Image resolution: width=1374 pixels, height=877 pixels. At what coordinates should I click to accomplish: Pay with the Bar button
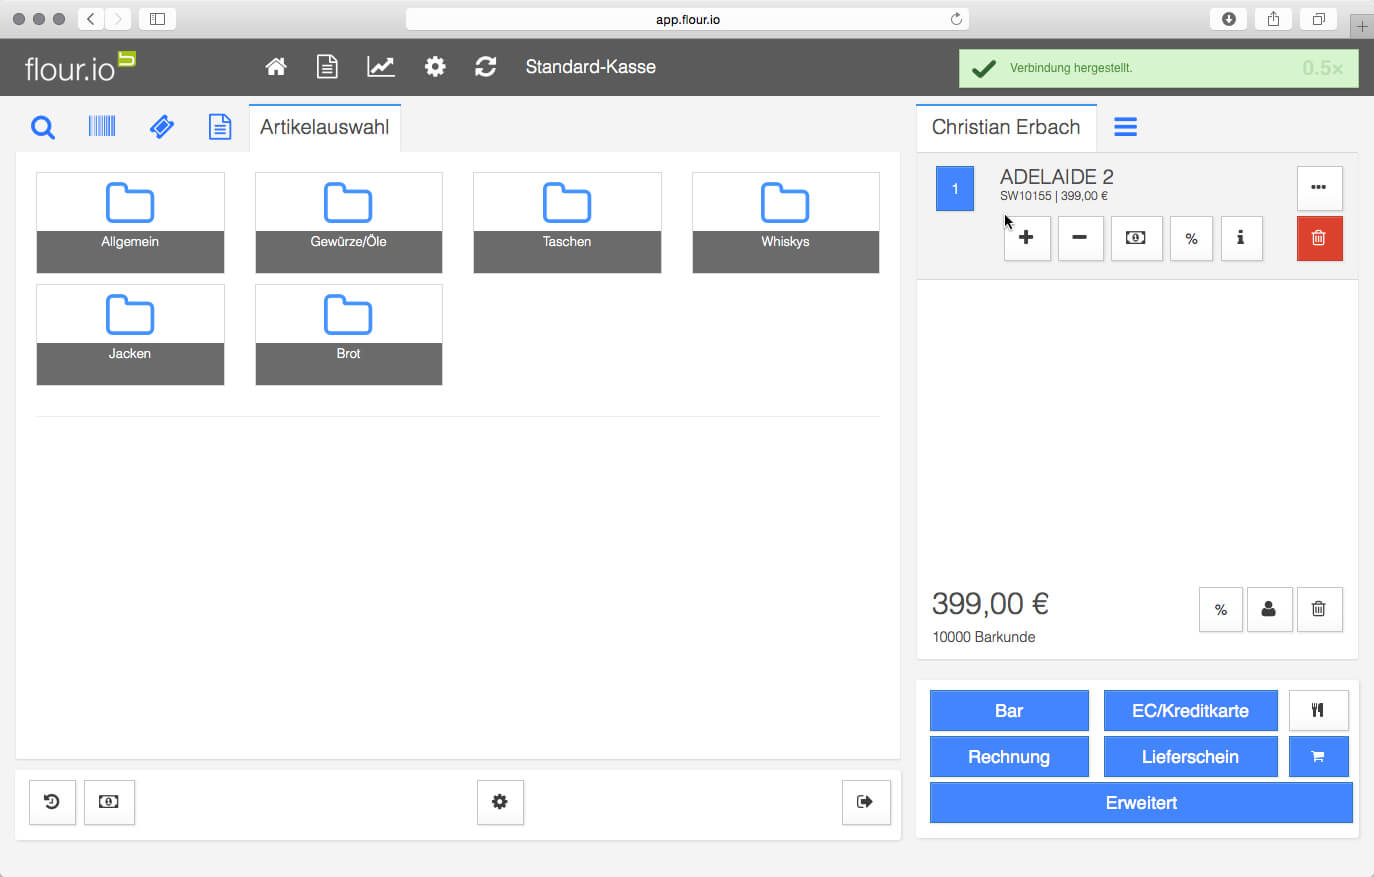1009,711
